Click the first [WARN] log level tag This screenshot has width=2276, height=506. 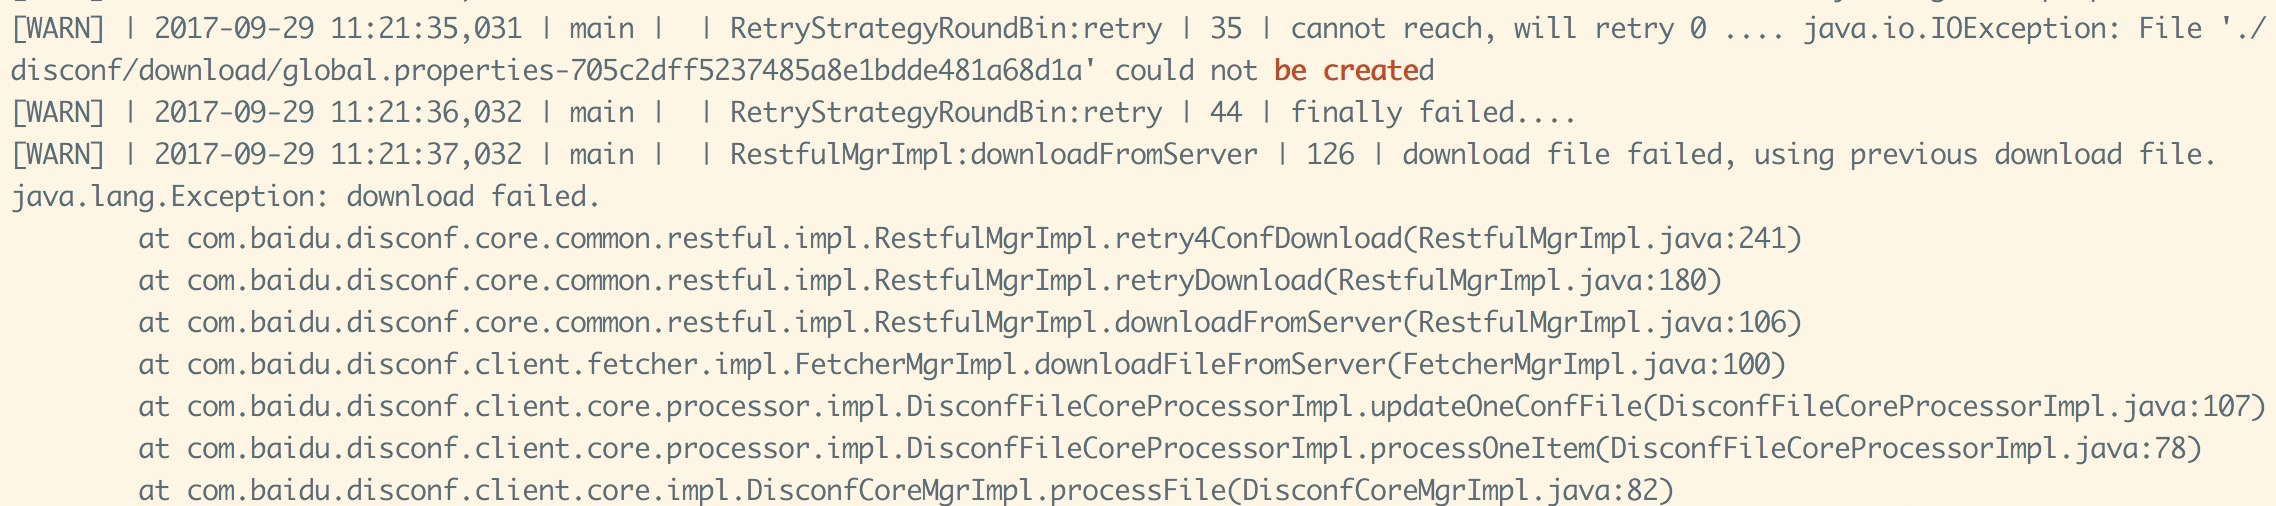pos(58,29)
